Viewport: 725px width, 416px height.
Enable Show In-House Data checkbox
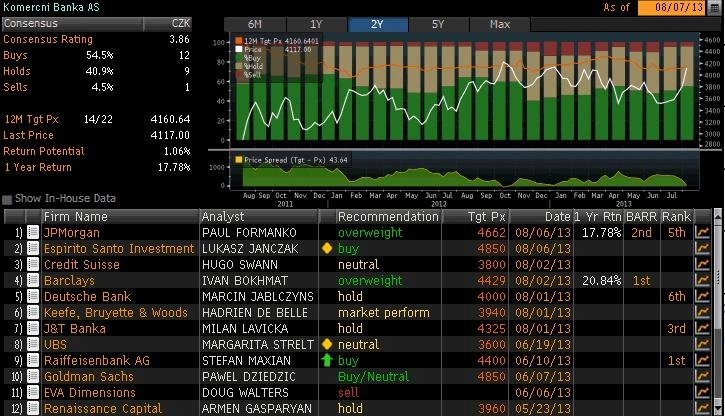(7, 199)
